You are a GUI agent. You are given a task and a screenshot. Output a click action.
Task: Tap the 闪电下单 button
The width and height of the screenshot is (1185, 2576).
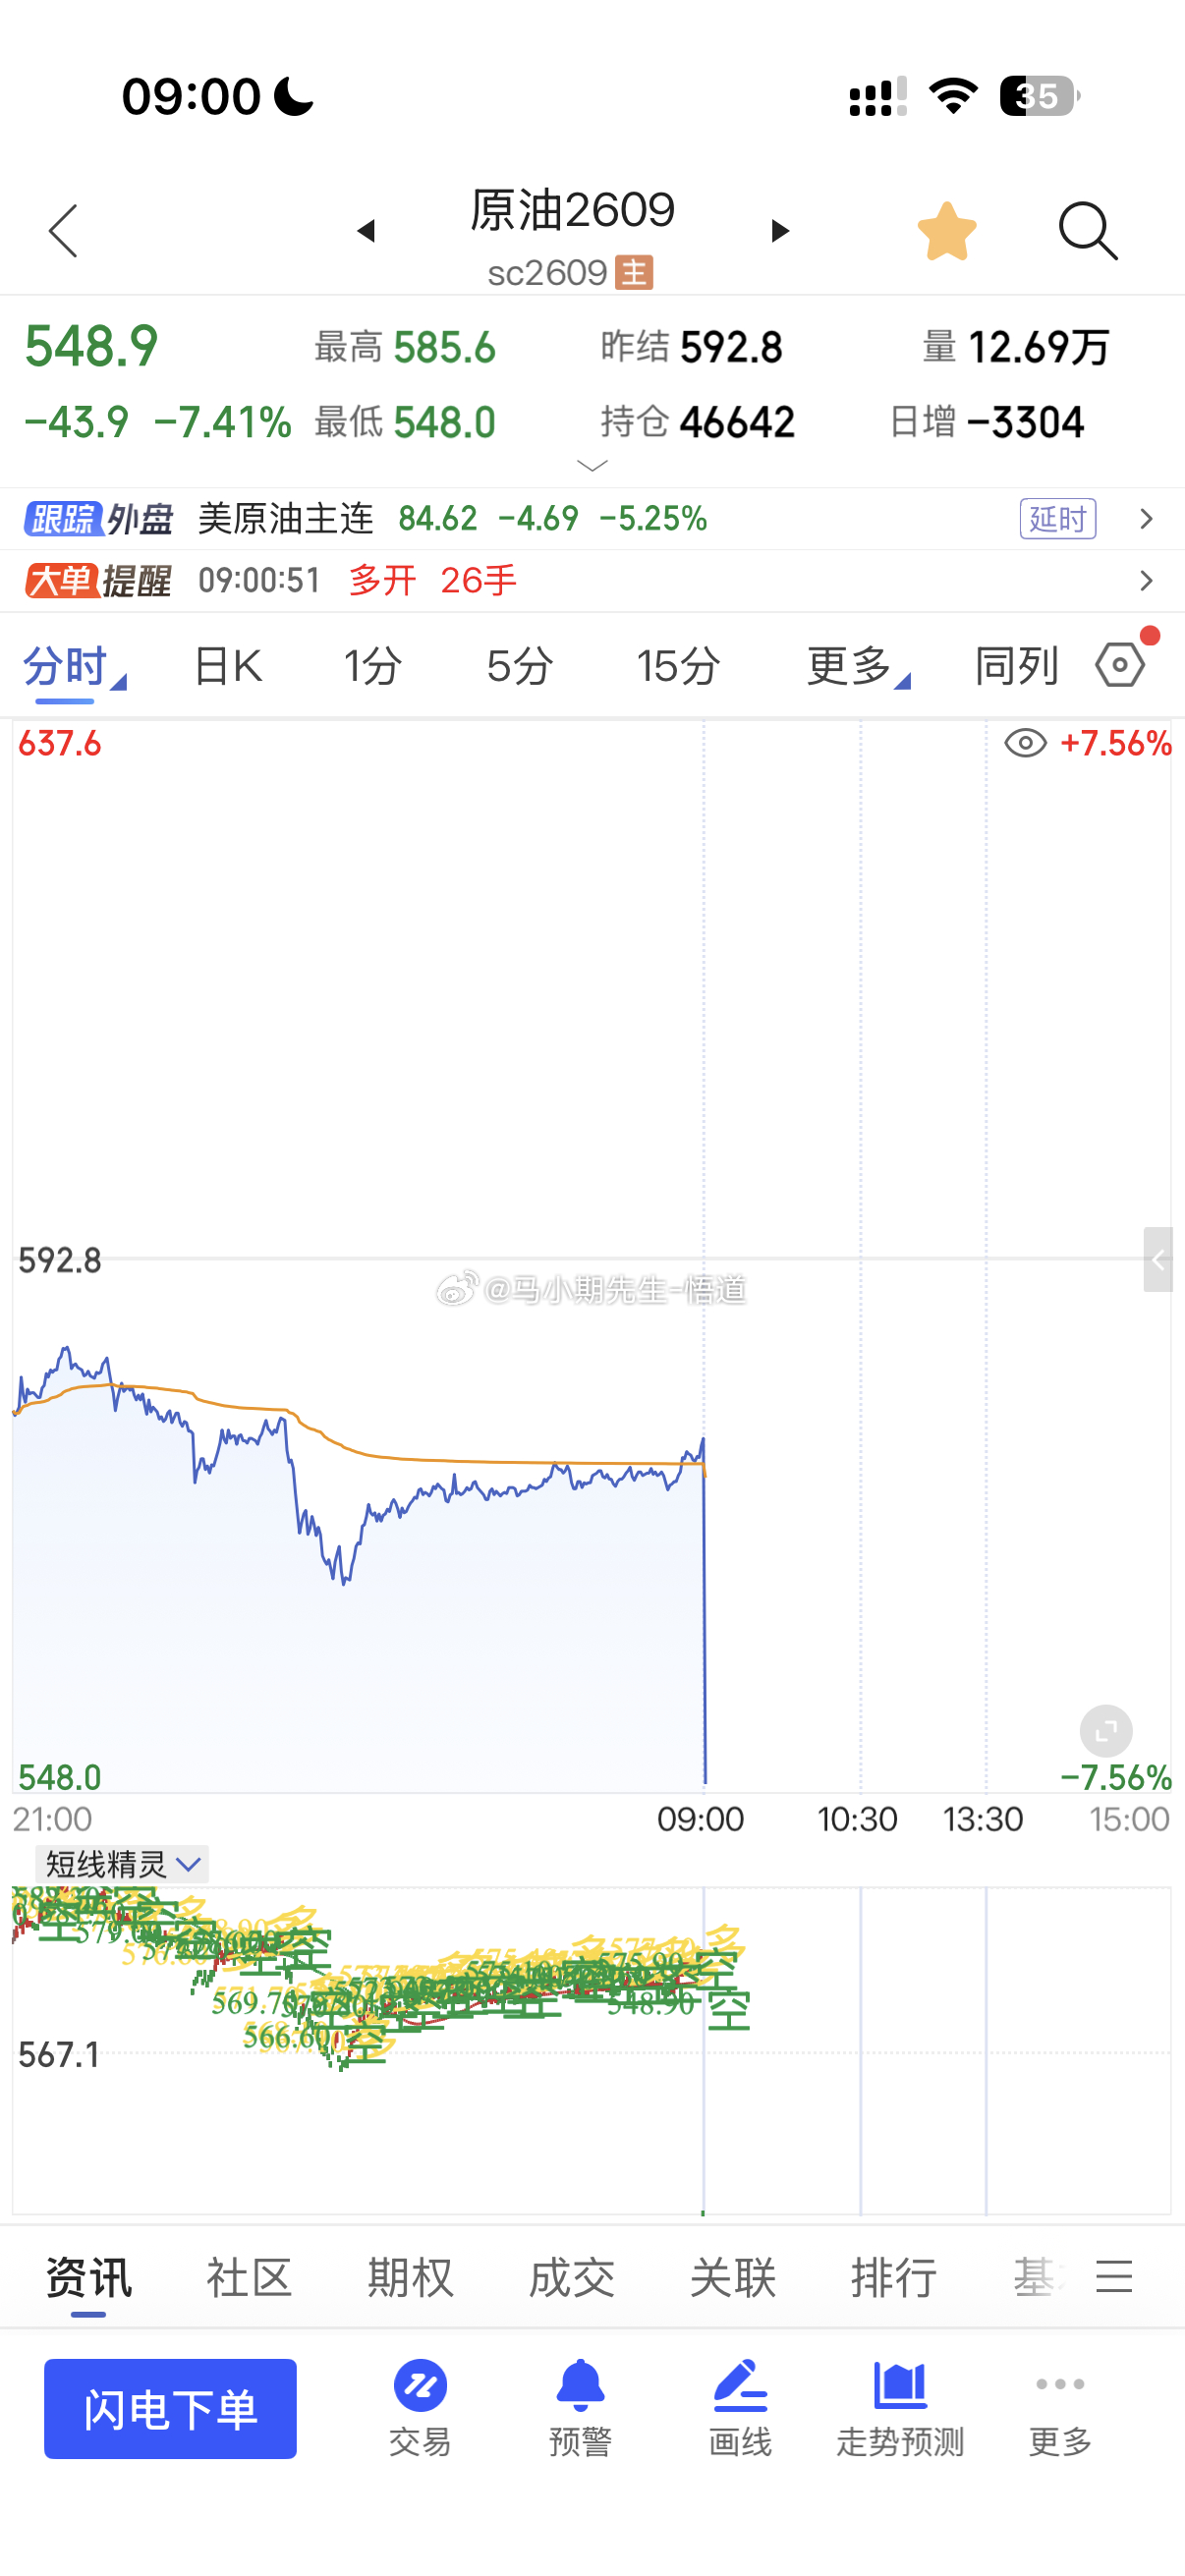170,2408
